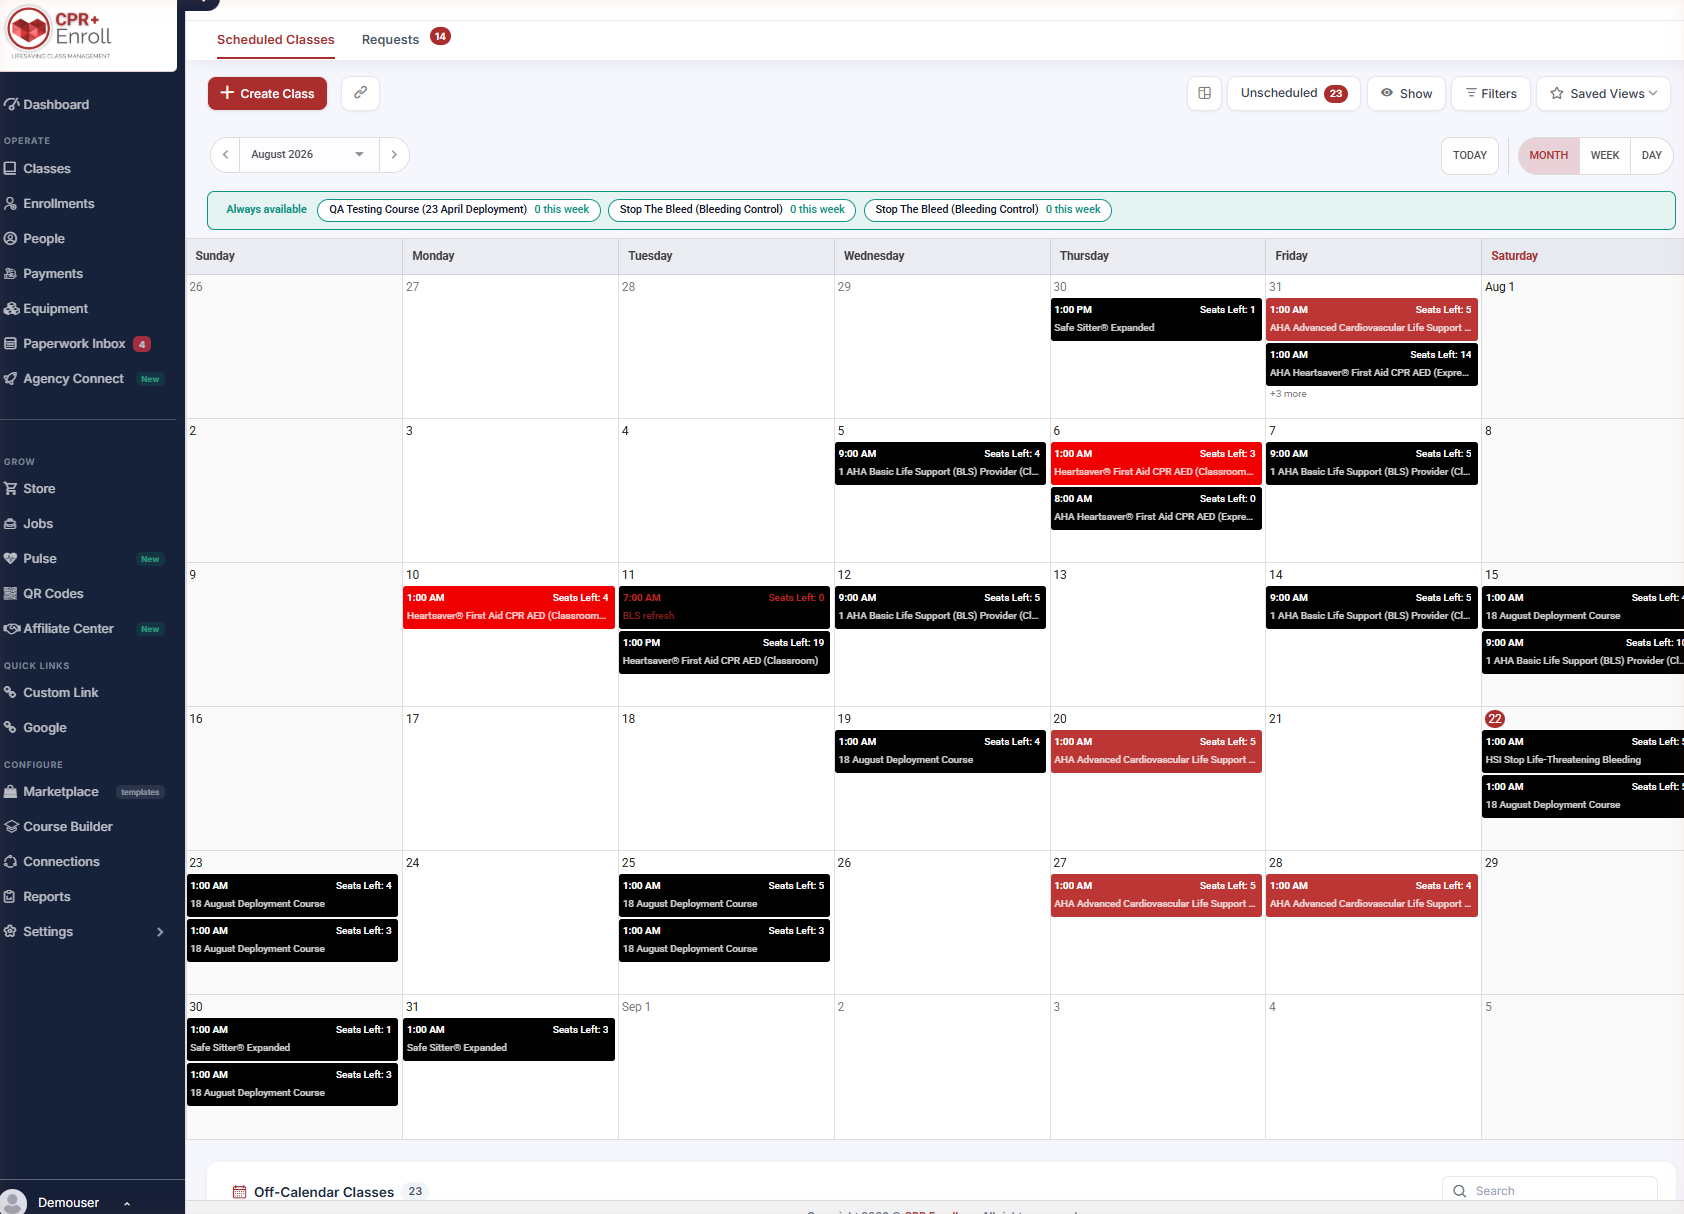Click the CPR+ Enroll logo

tap(60, 32)
